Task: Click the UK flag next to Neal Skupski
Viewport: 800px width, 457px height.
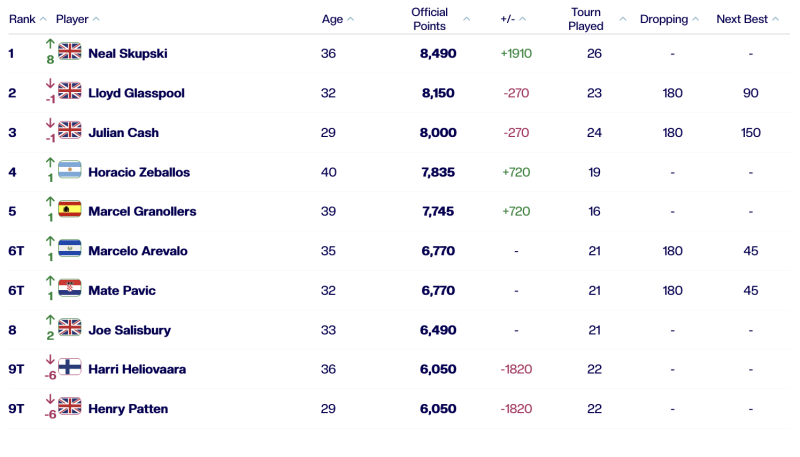Action: (69, 52)
